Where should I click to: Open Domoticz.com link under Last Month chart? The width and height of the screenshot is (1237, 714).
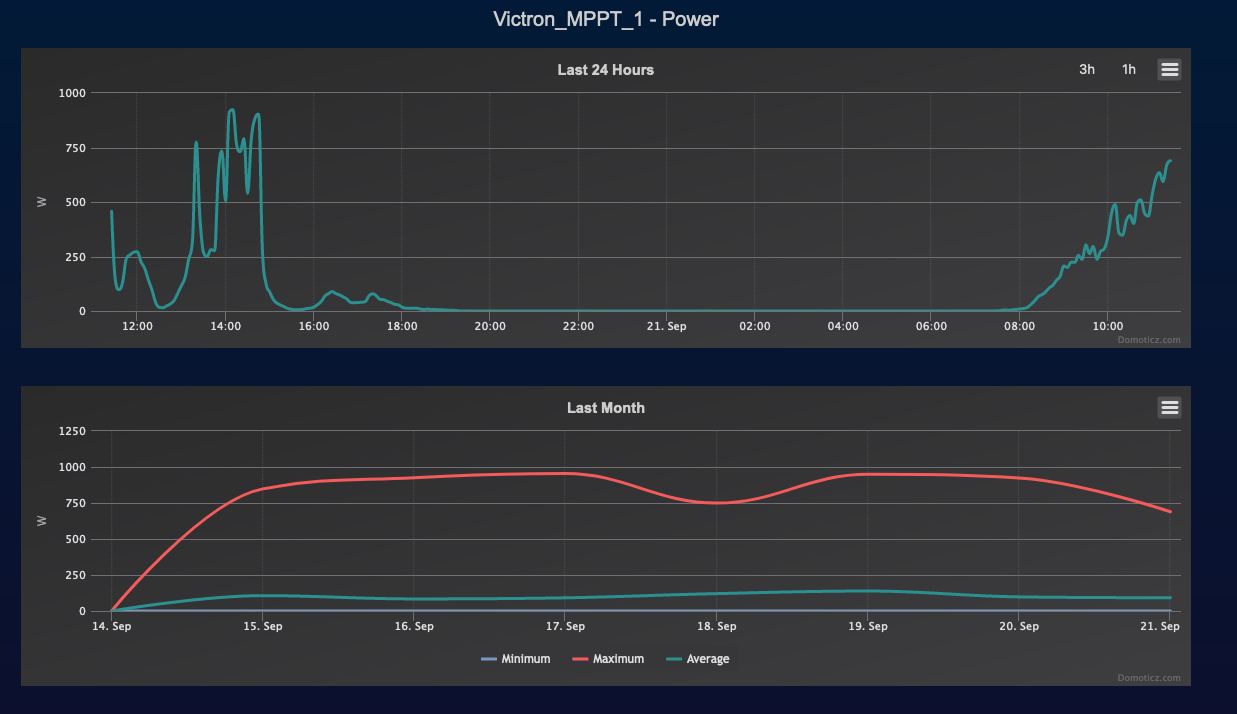(1148, 678)
